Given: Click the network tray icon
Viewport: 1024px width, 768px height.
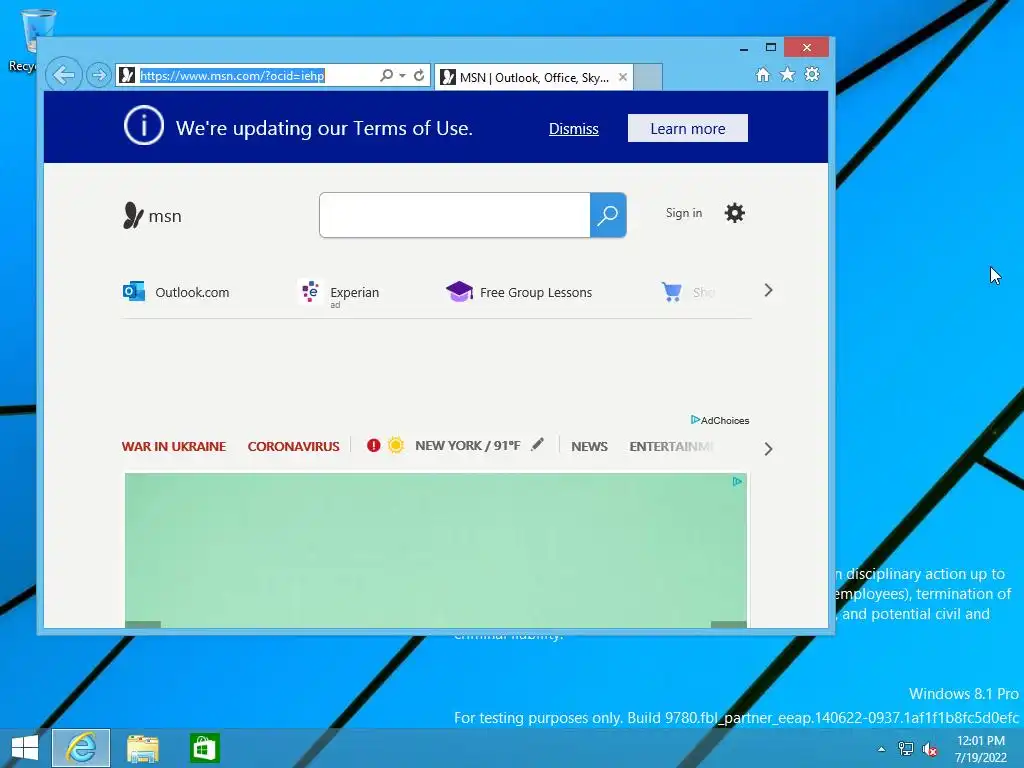Looking at the screenshot, I should 906,749.
